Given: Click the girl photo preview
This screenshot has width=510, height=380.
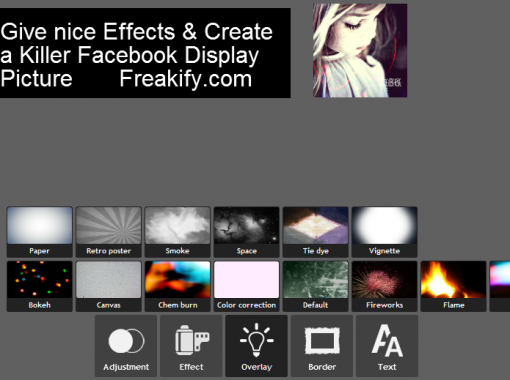Looking at the screenshot, I should tap(360, 51).
